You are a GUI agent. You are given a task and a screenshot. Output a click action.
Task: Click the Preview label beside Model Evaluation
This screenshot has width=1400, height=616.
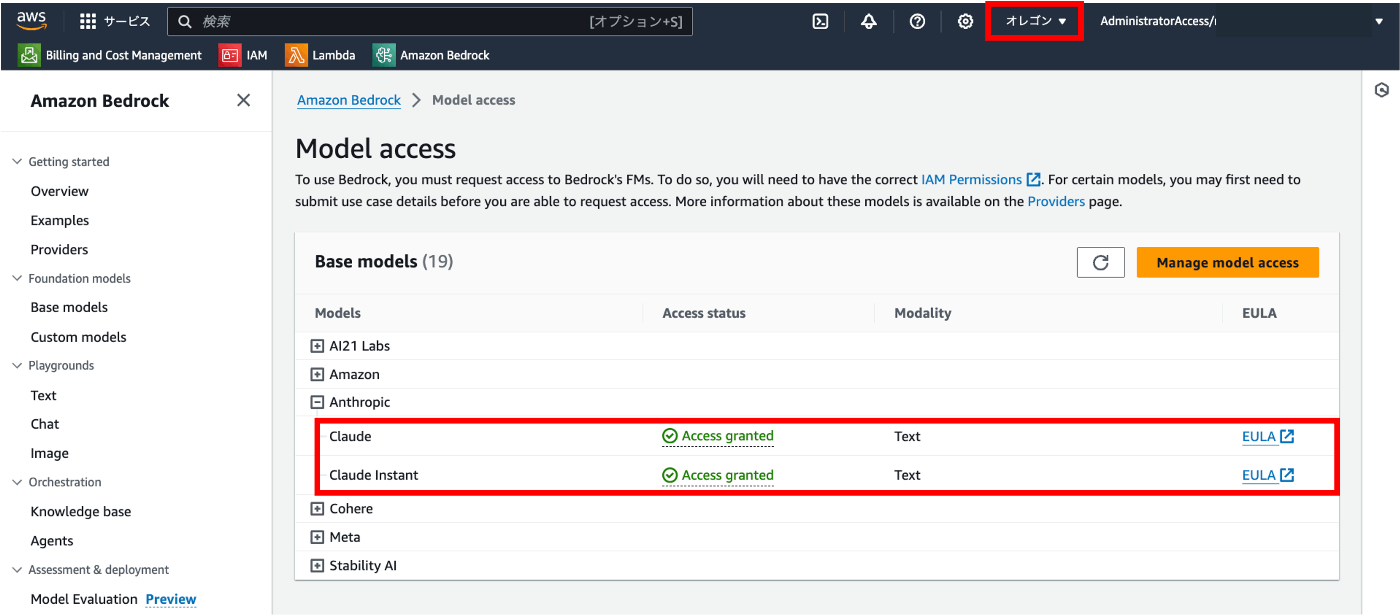[171, 599]
